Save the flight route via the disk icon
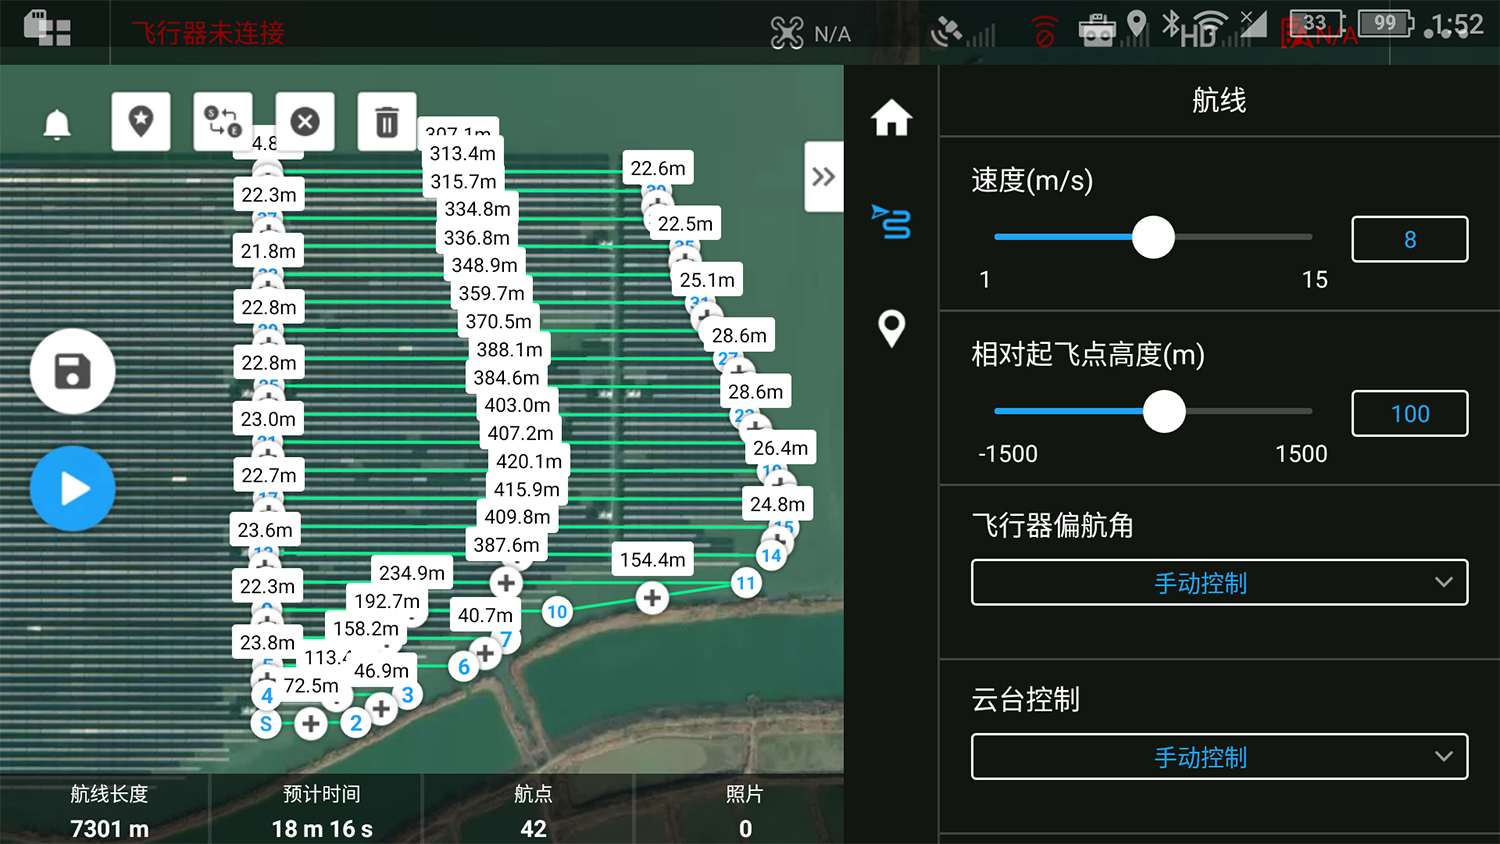The image size is (1500, 844). coord(72,371)
